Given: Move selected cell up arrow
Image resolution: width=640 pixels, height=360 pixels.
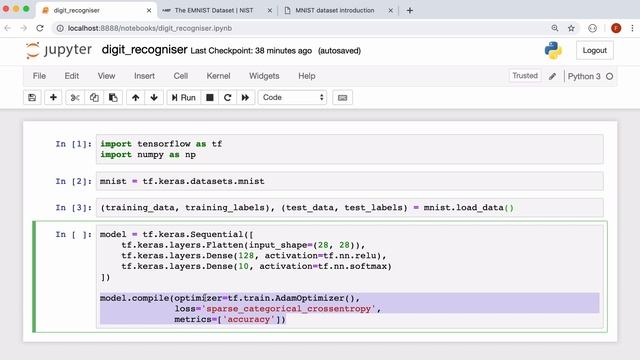Looking at the screenshot, I should tap(136, 98).
